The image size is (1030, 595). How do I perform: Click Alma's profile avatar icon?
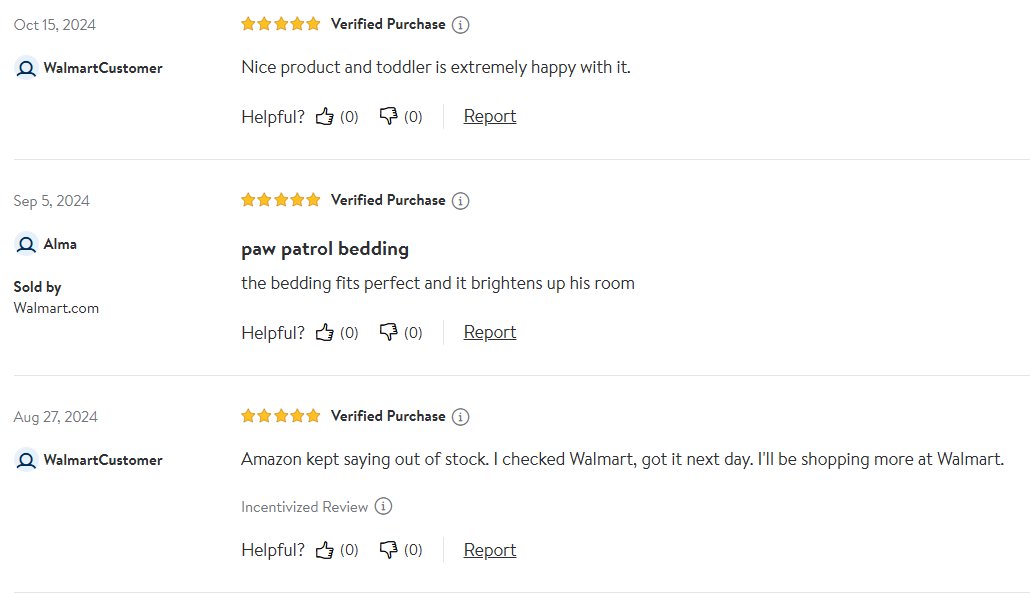point(27,244)
